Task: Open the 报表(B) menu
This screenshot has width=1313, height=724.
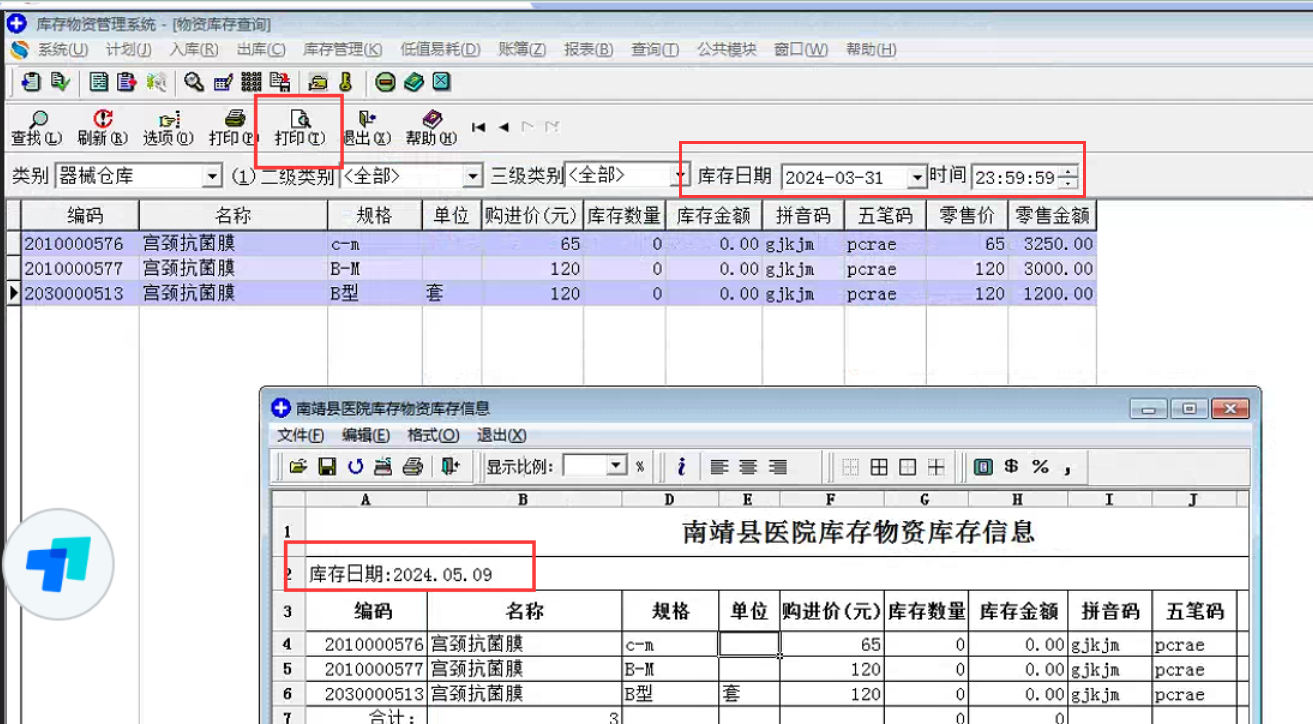Action: 589,49
